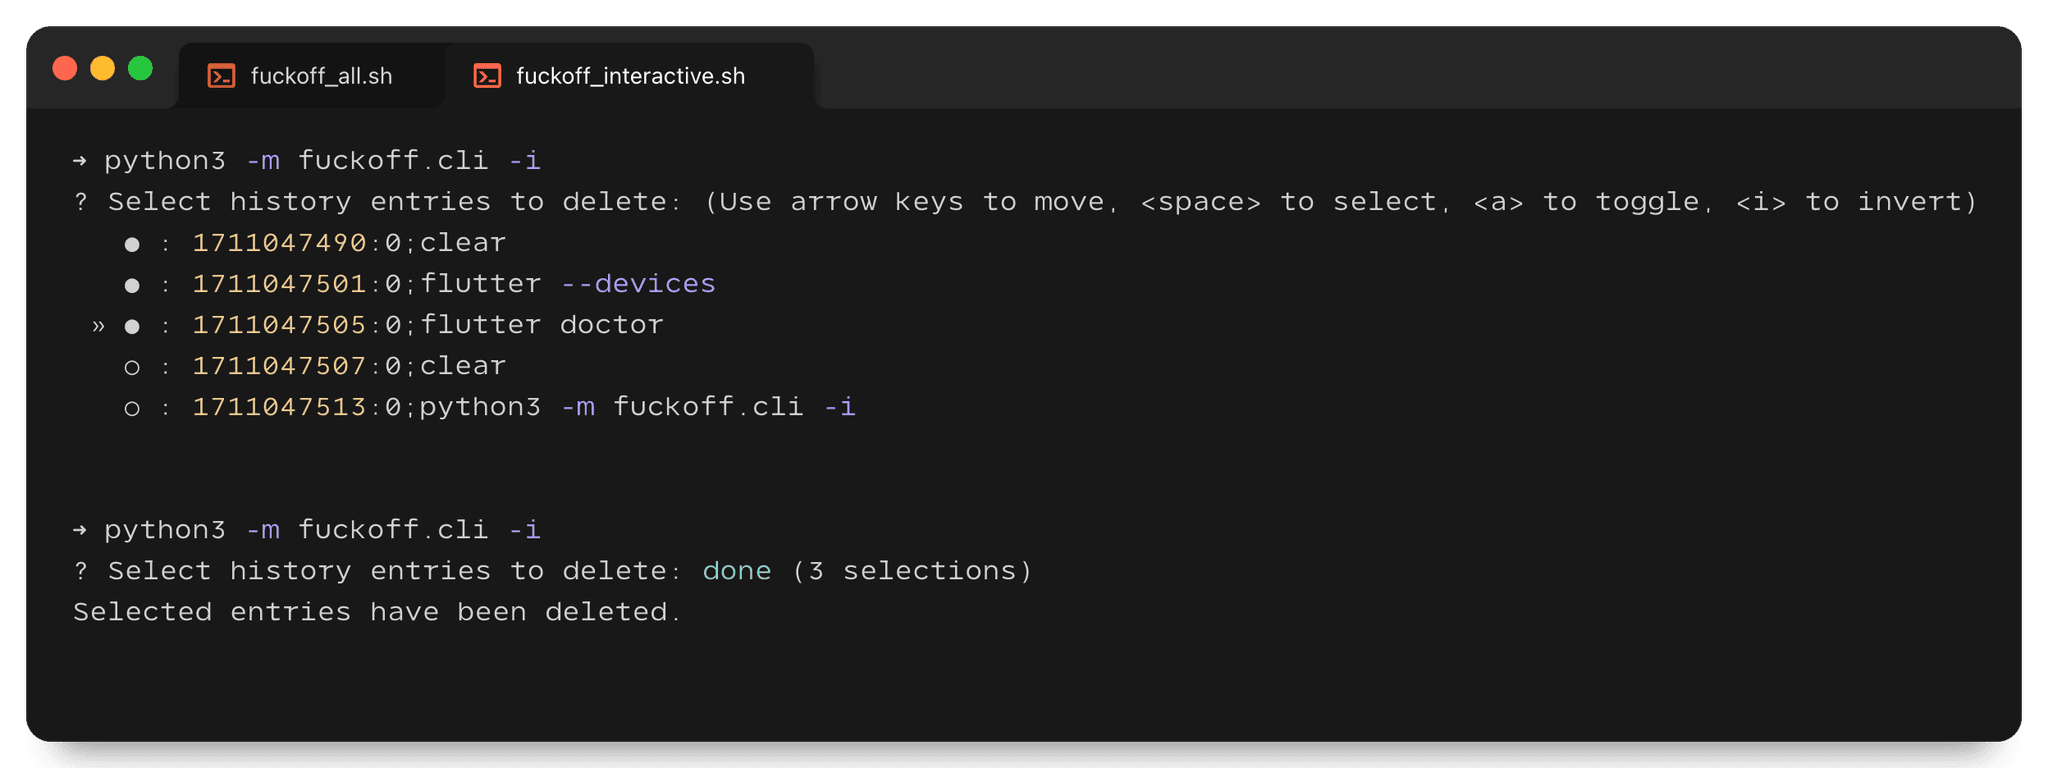Screen dimensions: 2048x768
Task: Click the second prompt arrow before python3
Action: pyautogui.click(x=80, y=529)
